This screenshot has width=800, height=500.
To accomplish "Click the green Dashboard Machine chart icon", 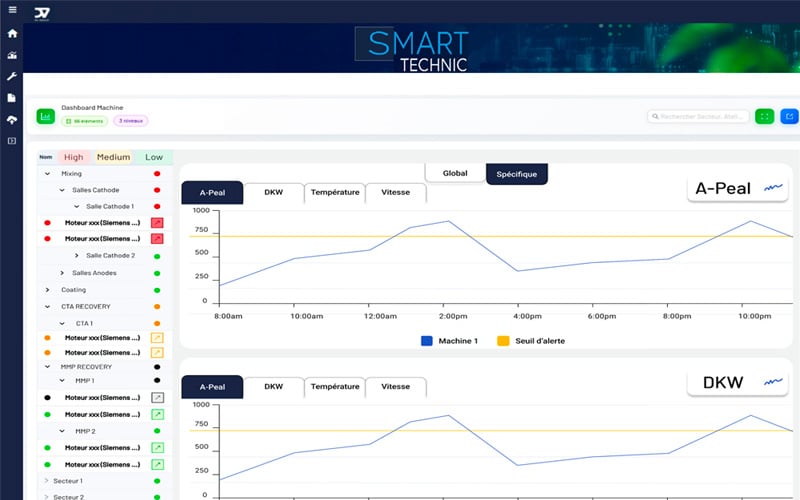I will click(x=46, y=117).
